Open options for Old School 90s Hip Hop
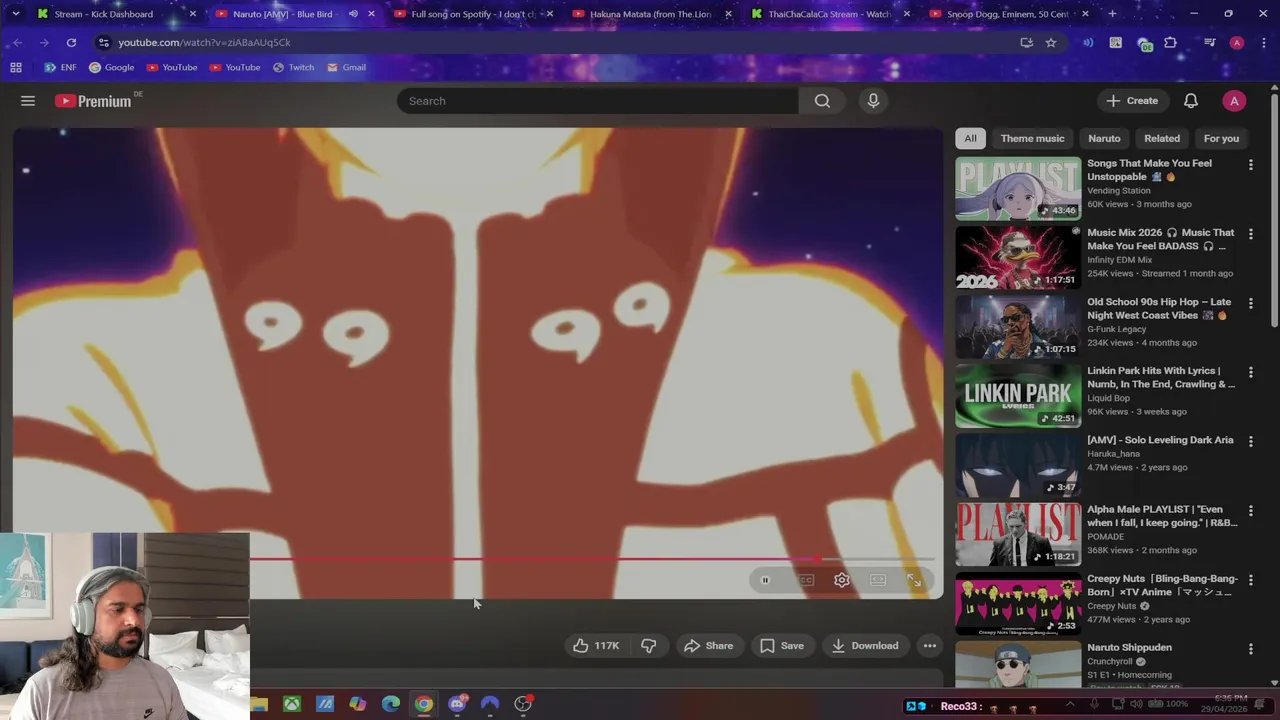The height and width of the screenshot is (720, 1280). point(1250,302)
